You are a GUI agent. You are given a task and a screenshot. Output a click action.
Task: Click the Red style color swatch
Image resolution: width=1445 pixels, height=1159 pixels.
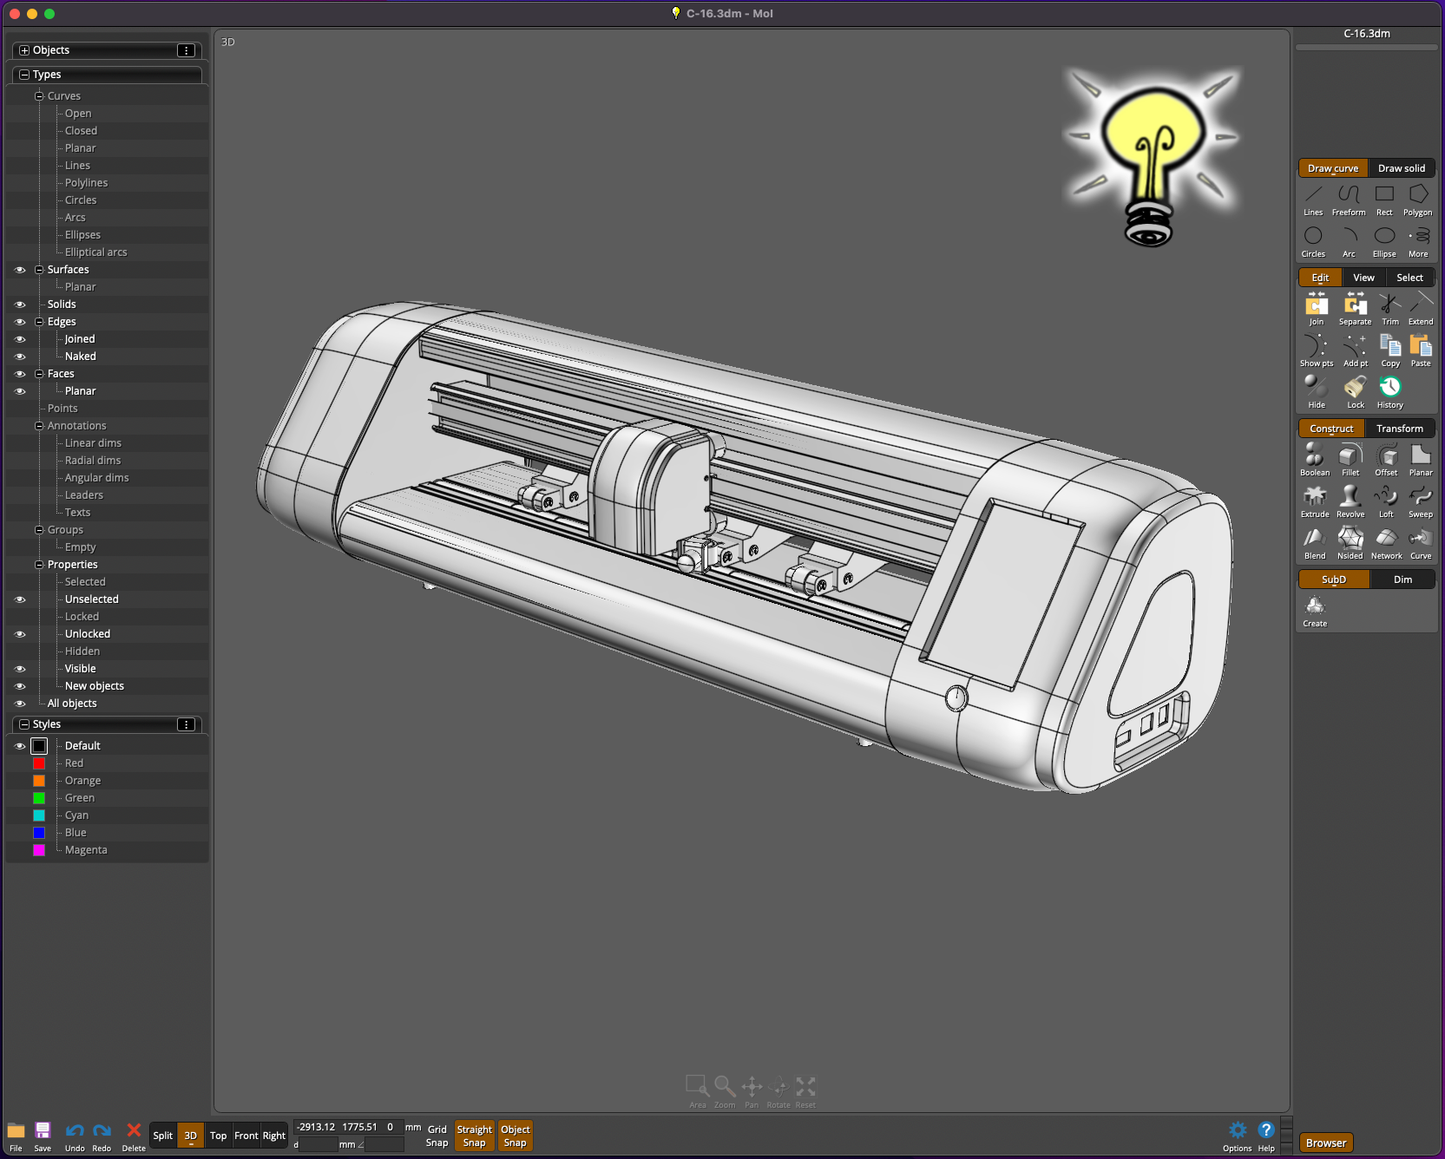tap(39, 763)
